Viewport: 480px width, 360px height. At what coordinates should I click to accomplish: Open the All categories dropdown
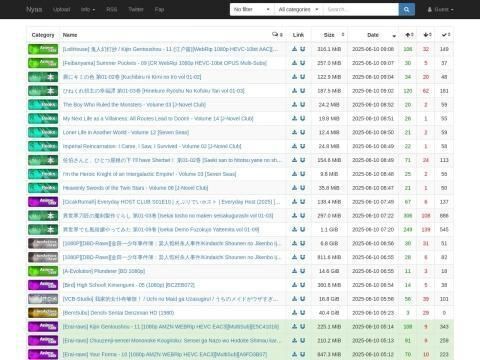(x=298, y=9)
